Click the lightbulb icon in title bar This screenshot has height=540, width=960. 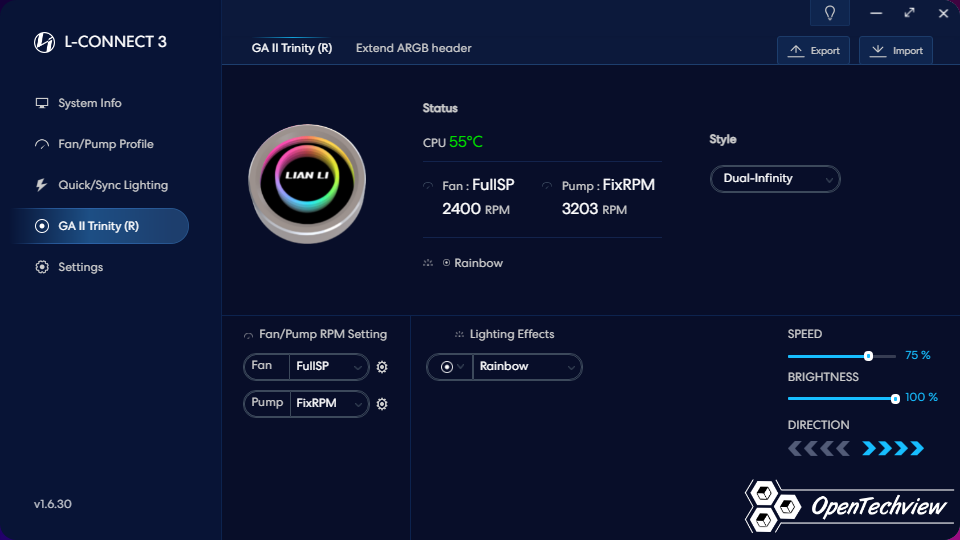(x=830, y=13)
